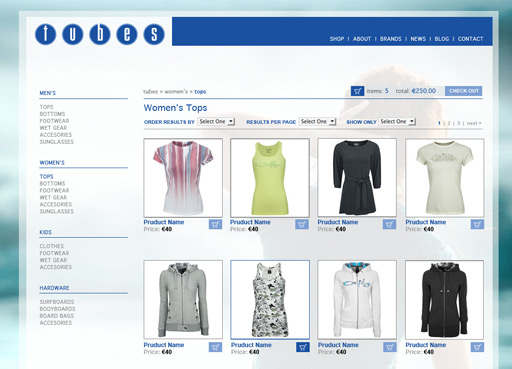
Task: Add grey zip hoodie to cart
Action: [x=215, y=347]
